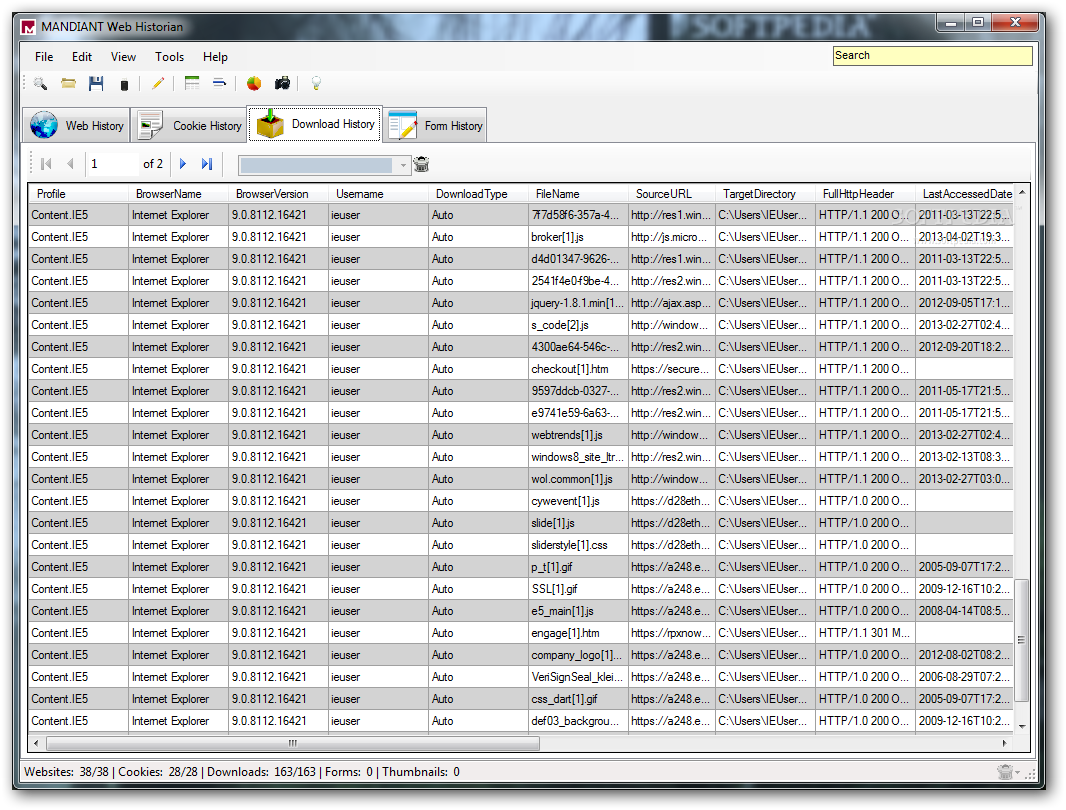Select the s_code[2].js file cell
Image resolution: width=1066 pixels, height=810 pixels.
[578, 325]
